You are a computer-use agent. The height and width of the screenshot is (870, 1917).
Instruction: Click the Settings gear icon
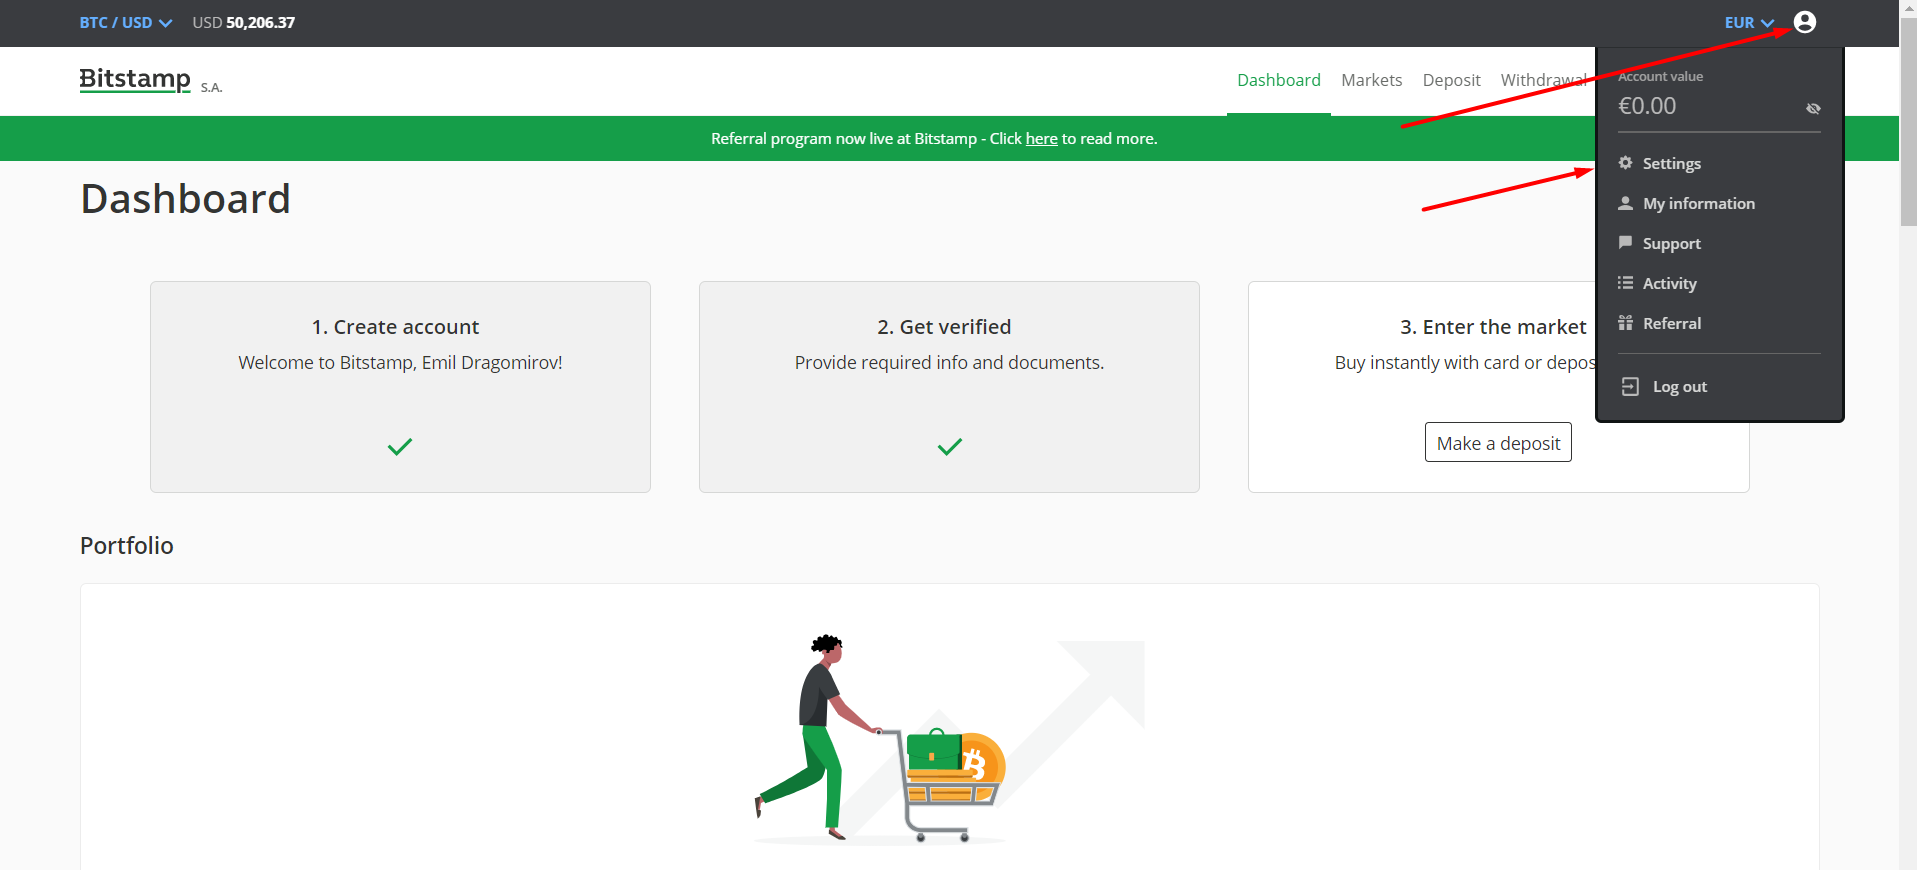coord(1625,163)
